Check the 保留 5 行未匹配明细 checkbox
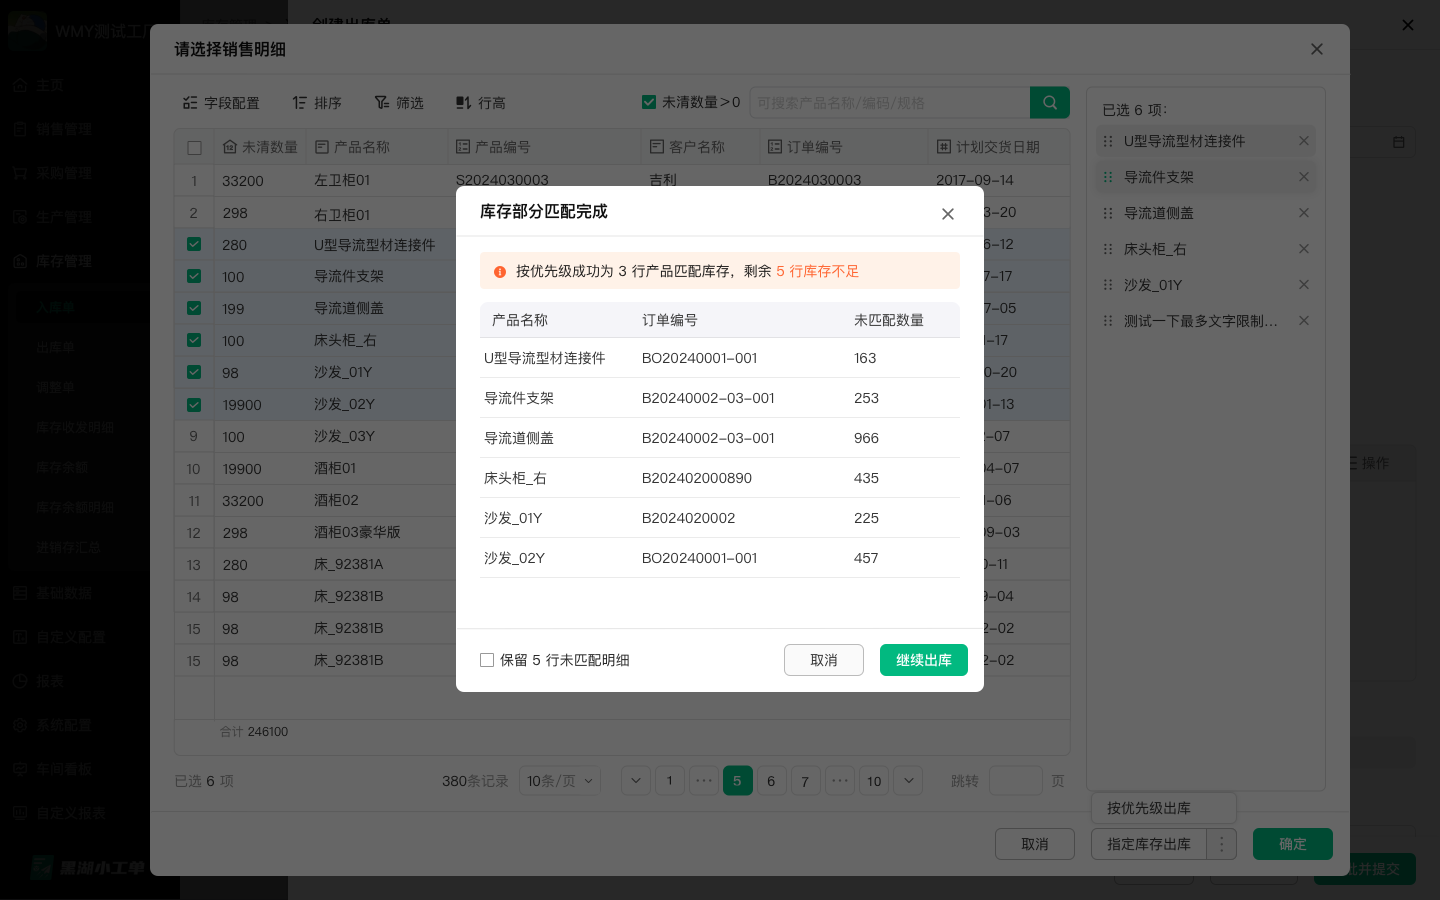The image size is (1440, 900). [x=487, y=660]
